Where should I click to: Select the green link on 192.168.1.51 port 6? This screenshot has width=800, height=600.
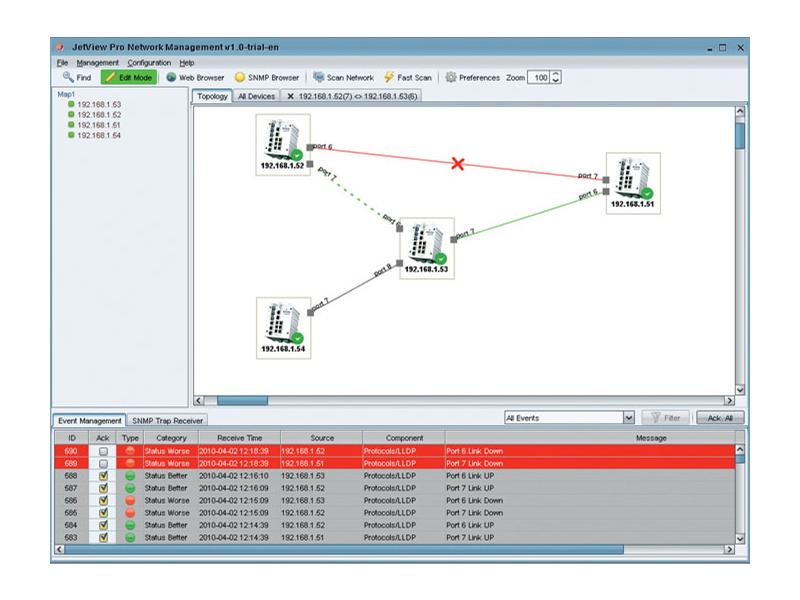pos(531,215)
